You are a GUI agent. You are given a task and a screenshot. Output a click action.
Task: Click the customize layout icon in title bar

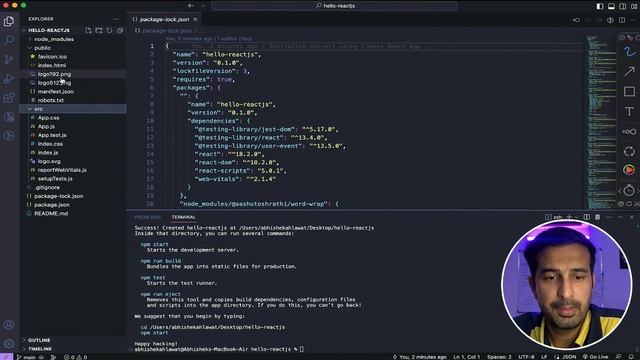tap(634, 6)
